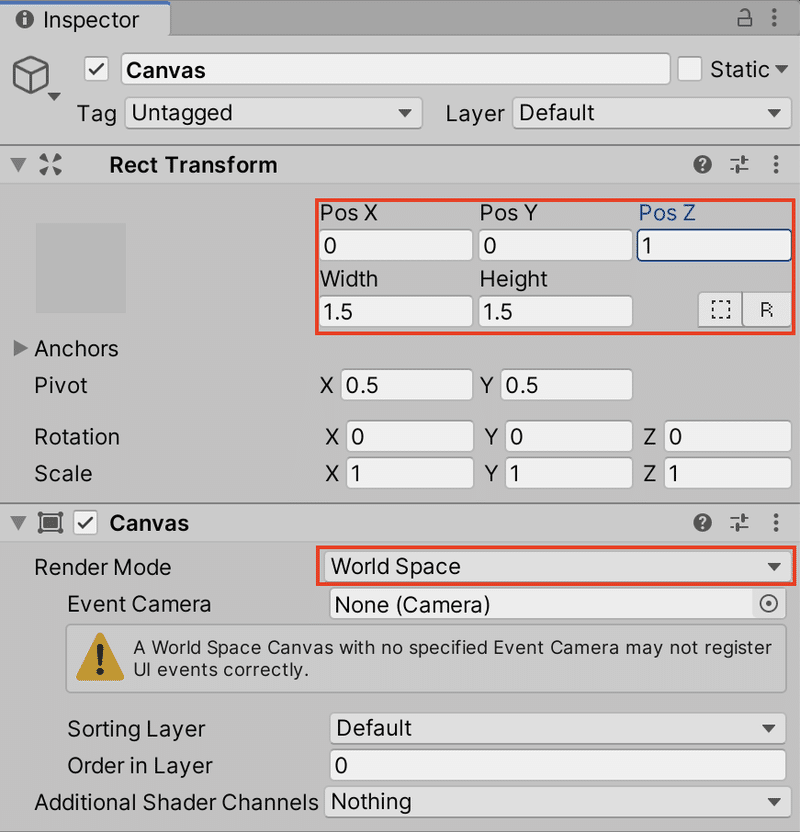Open Rect Transform component options menu
This screenshot has width=800, height=832.
point(776,165)
